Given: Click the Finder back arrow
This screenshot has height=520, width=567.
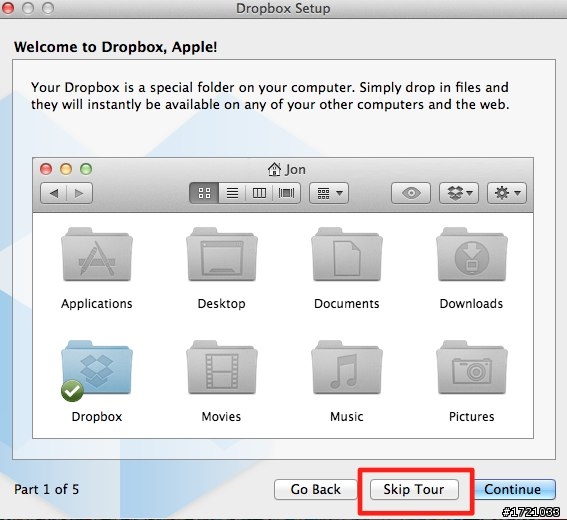Looking at the screenshot, I should tap(54, 193).
